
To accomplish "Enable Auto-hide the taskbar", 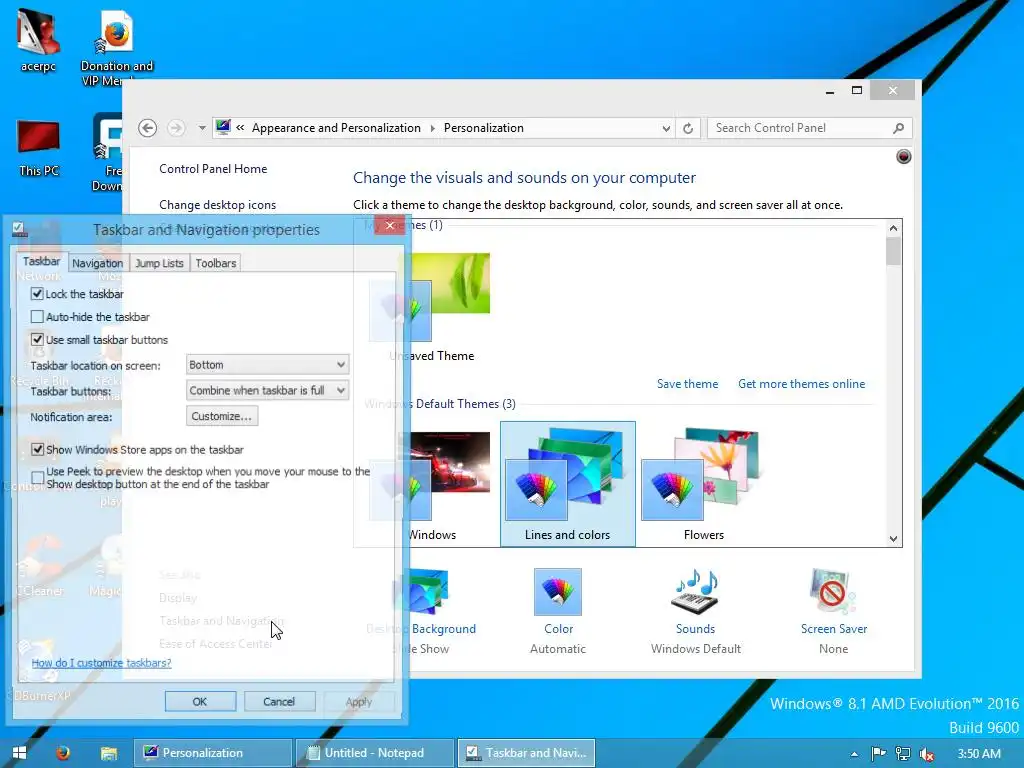I will (x=37, y=317).
